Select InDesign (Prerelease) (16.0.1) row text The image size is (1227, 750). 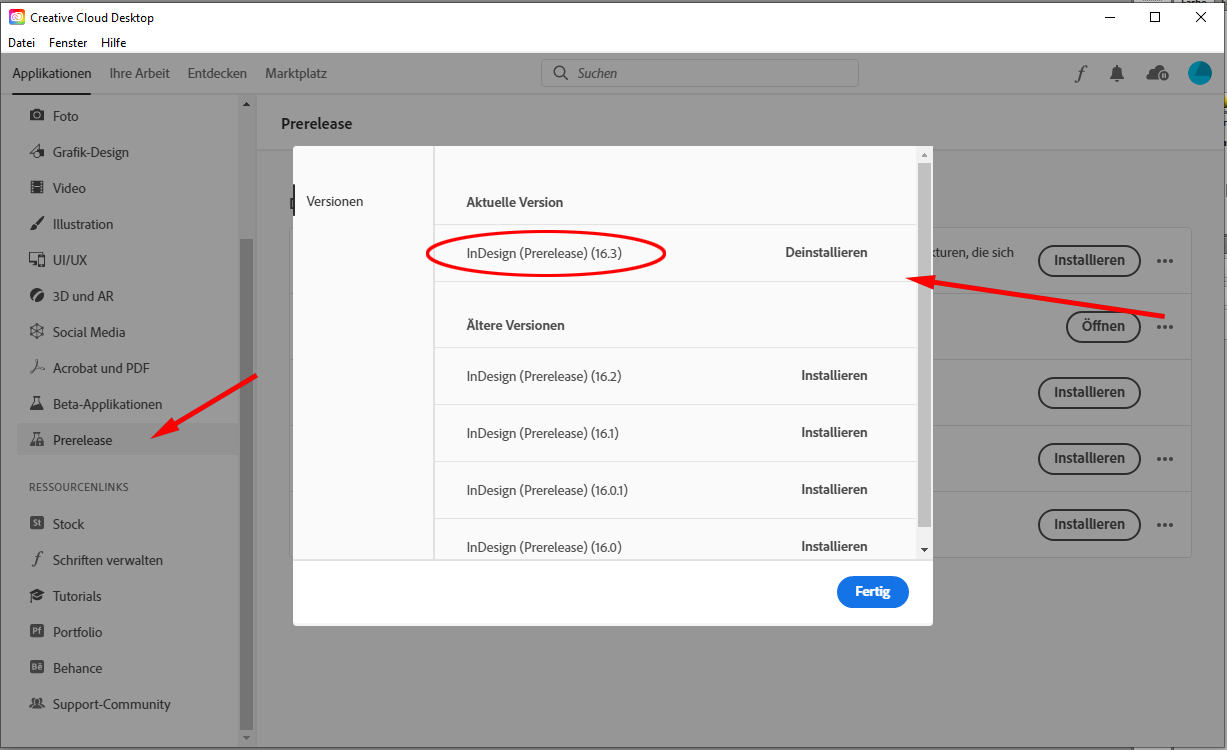pyautogui.click(x=547, y=490)
